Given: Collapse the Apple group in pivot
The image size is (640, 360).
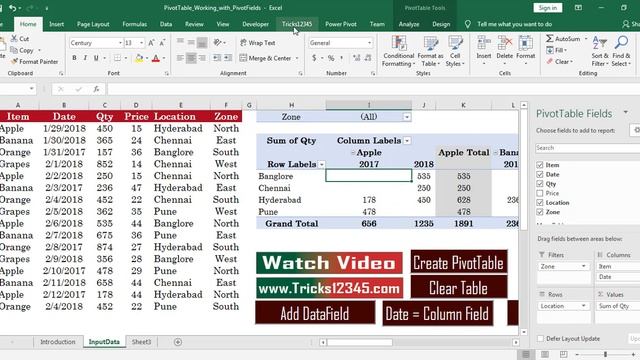Looking at the screenshot, I should coord(353,153).
